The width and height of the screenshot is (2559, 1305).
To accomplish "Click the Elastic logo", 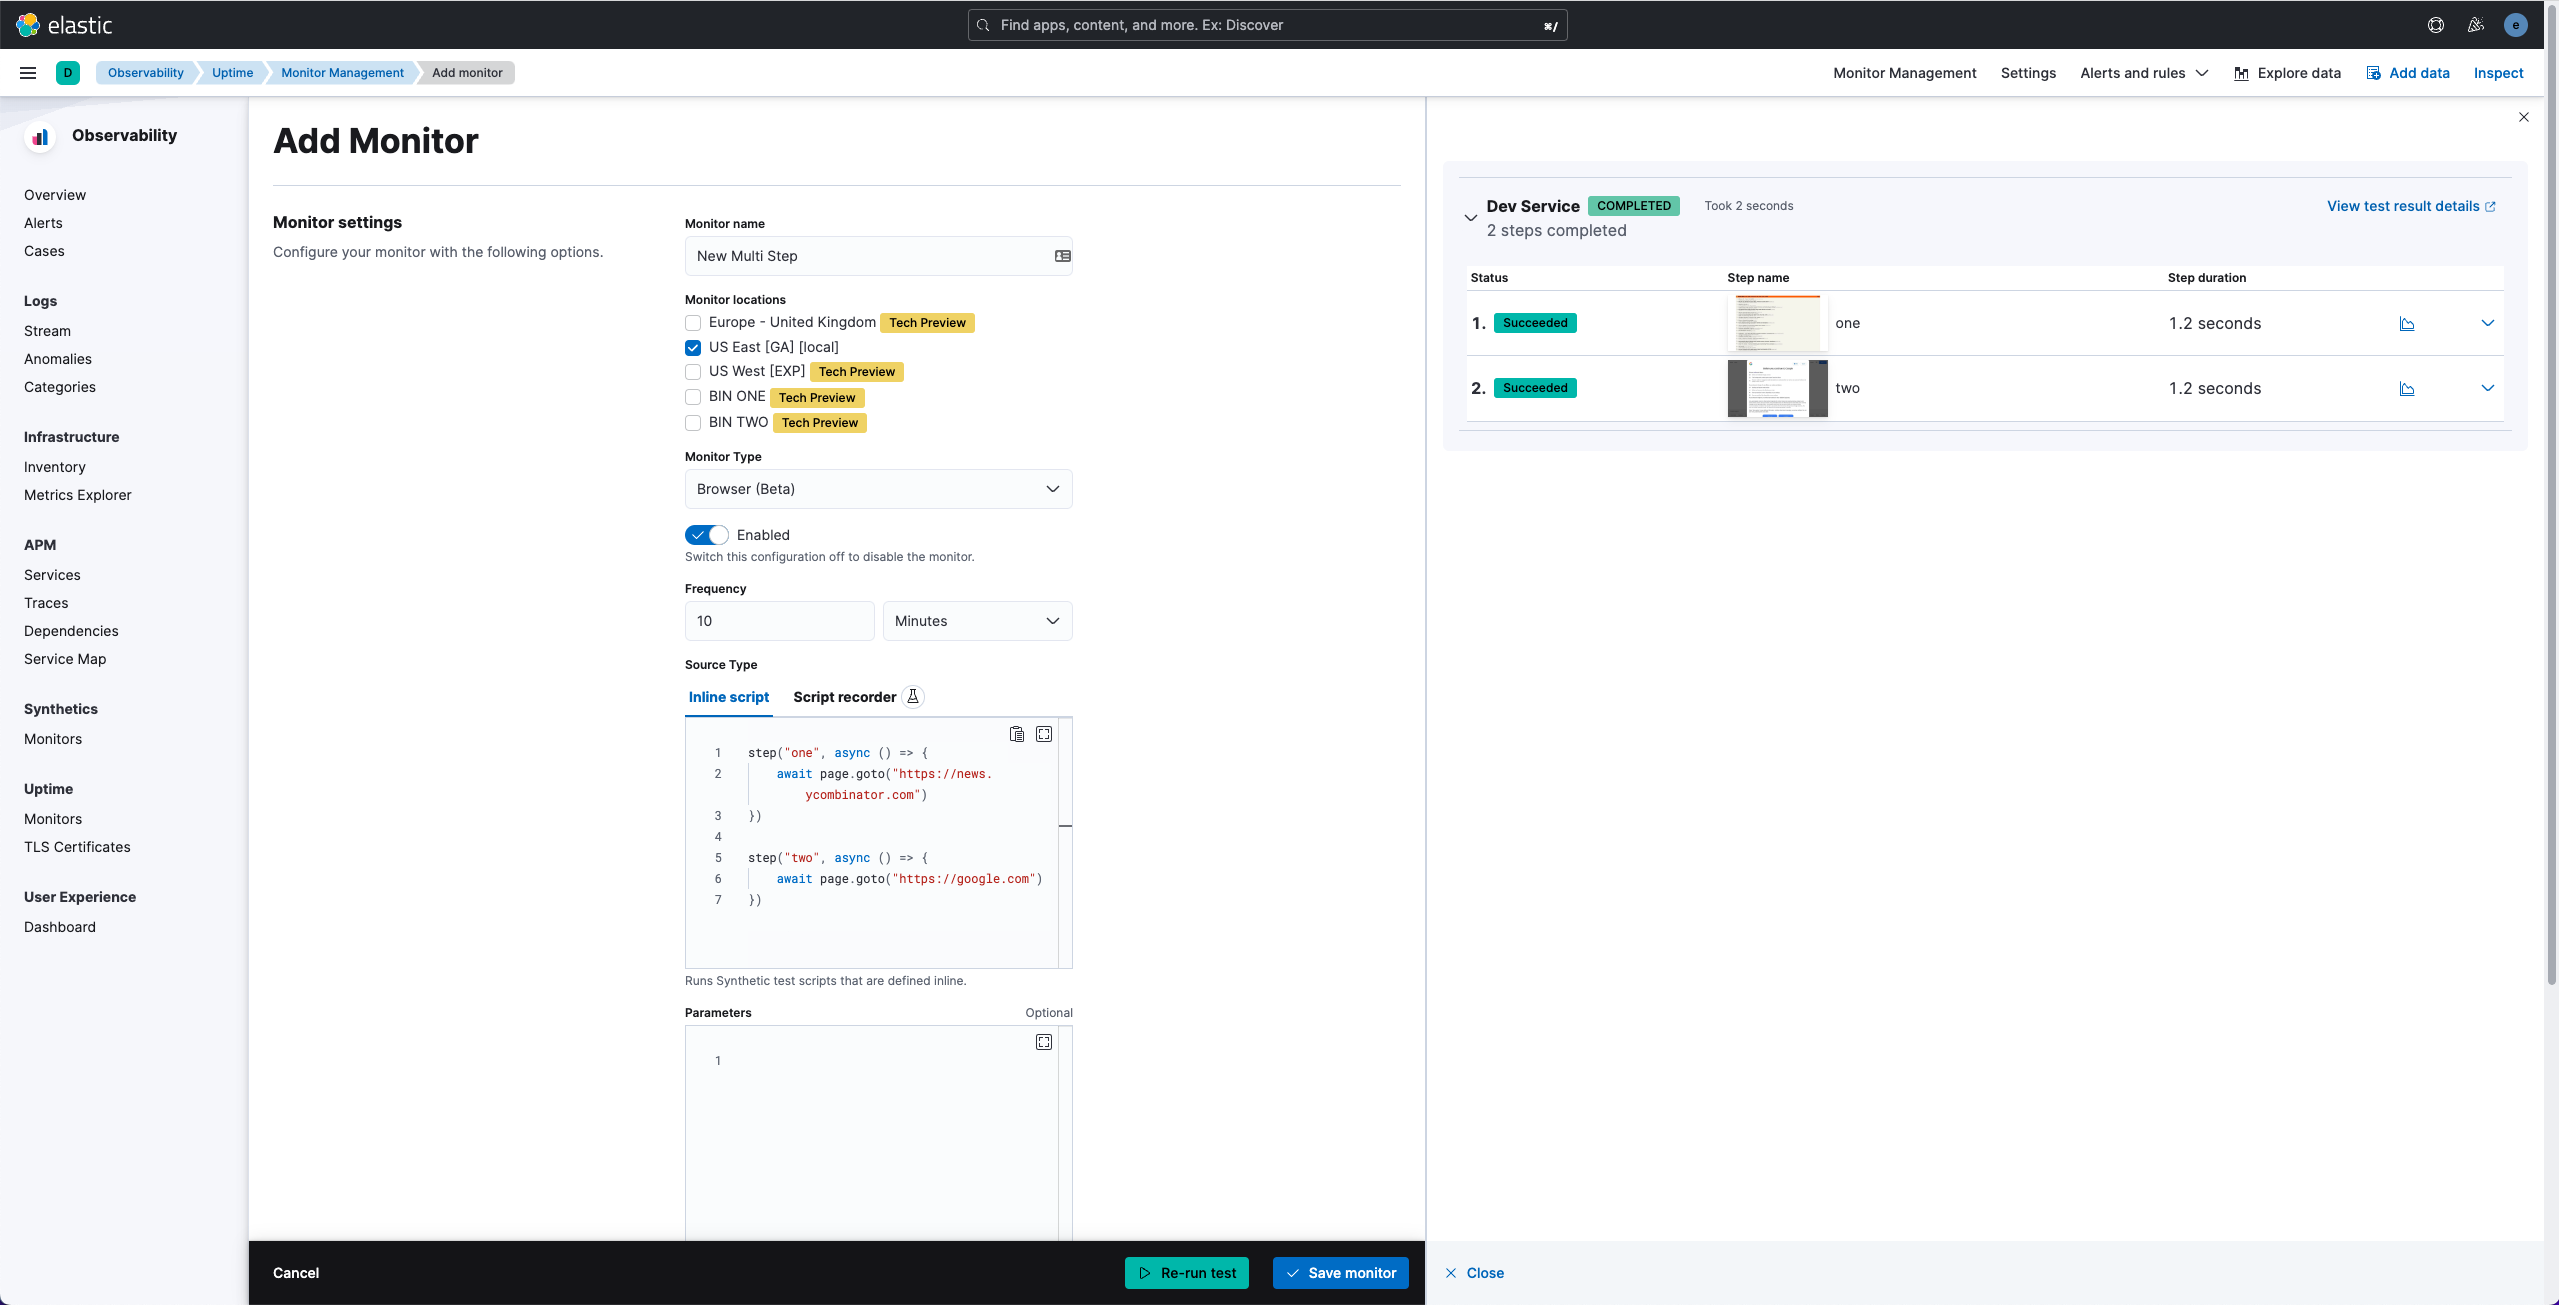I will coord(65,25).
